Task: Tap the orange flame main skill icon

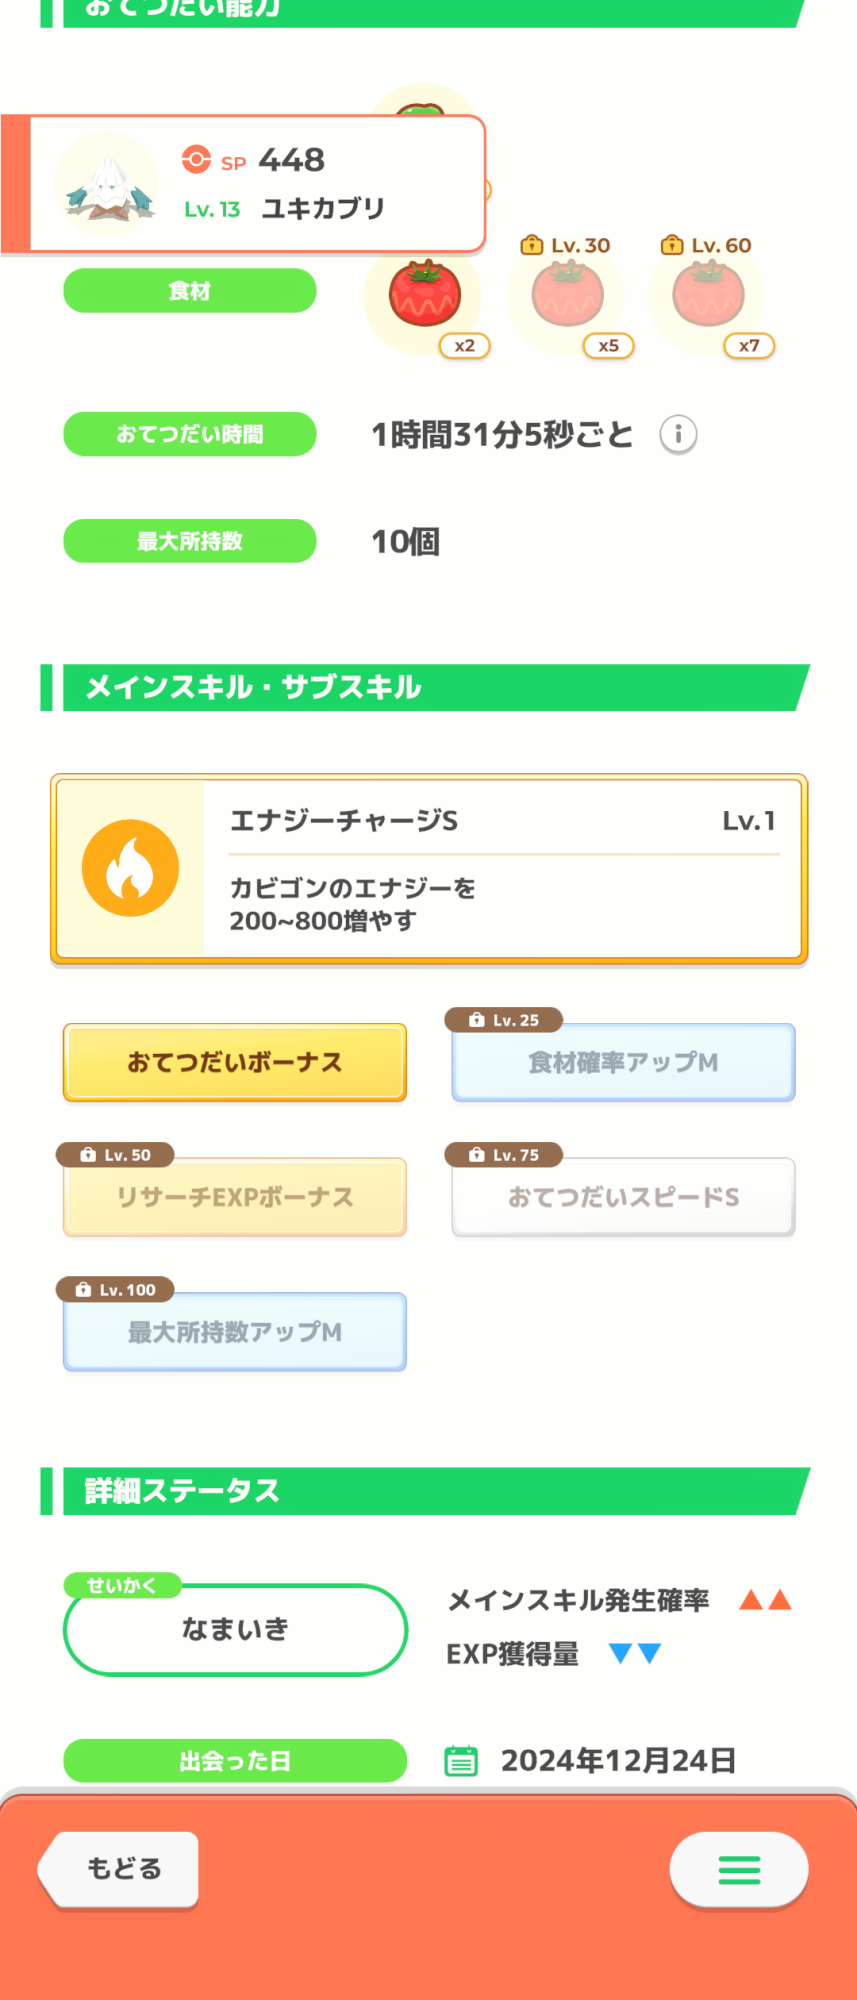Action: pyautogui.click(x=130, y=868)
